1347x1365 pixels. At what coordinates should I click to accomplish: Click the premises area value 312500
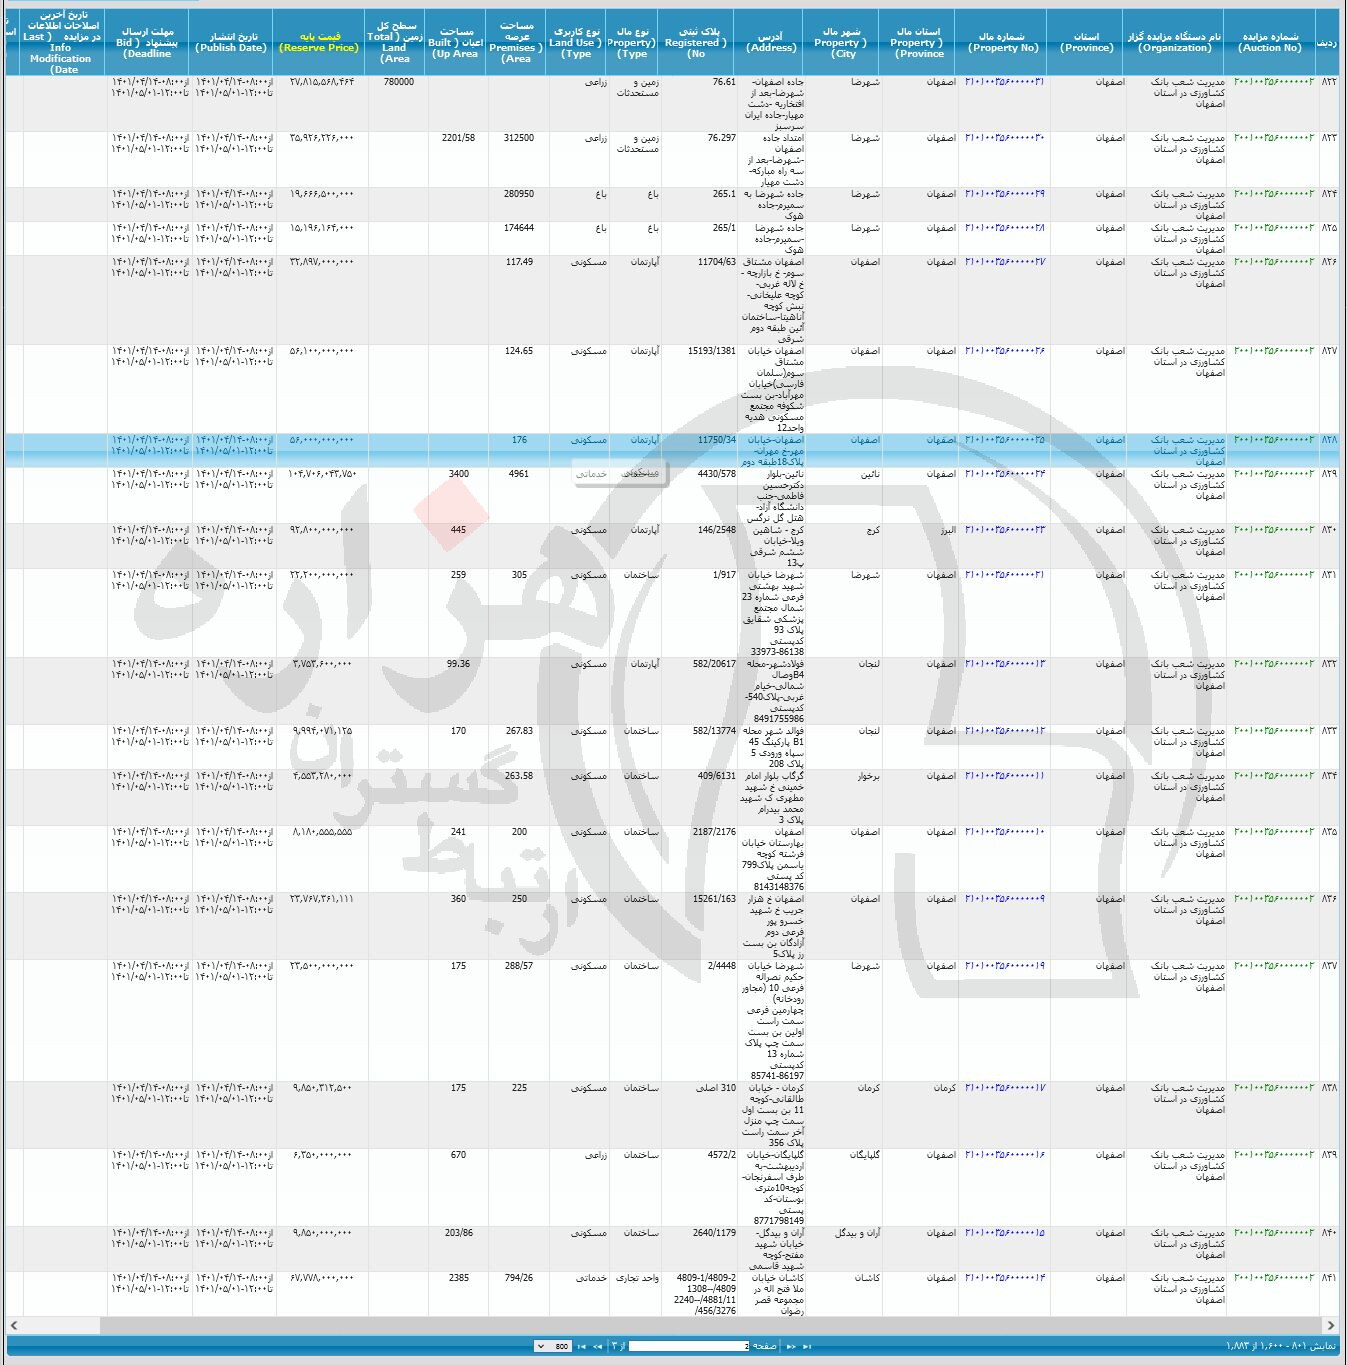[519, 138]
